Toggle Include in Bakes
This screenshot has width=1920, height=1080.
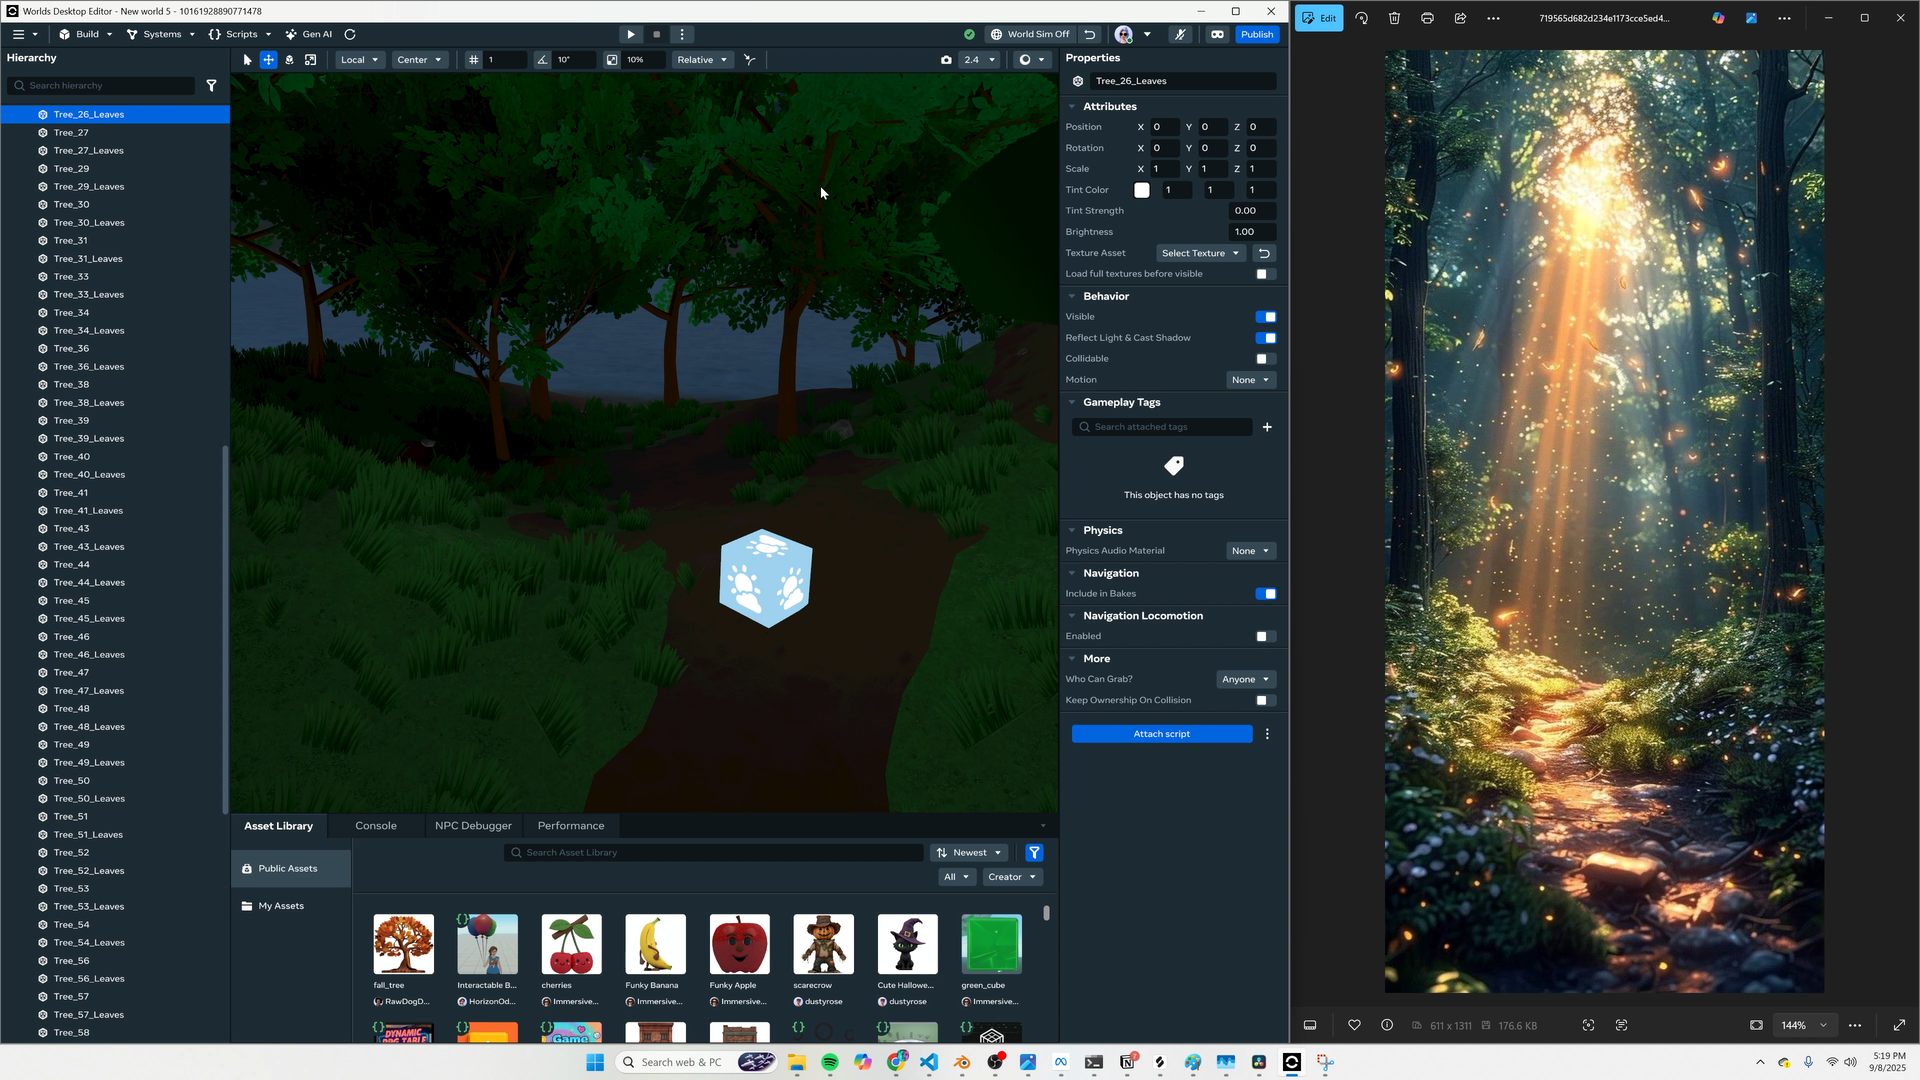[1265, 594]
